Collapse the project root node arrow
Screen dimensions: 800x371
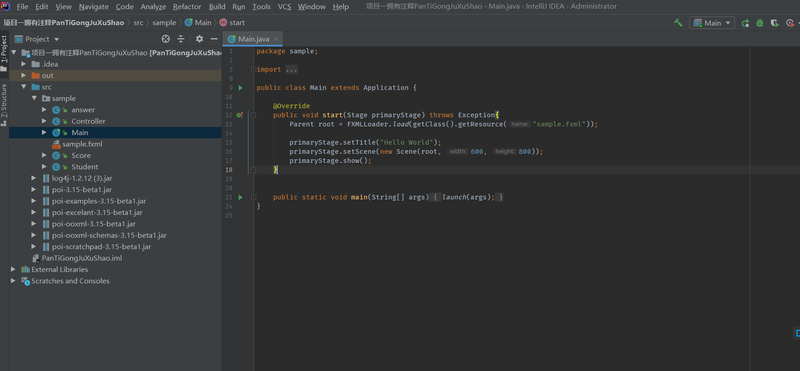point(13,53)
